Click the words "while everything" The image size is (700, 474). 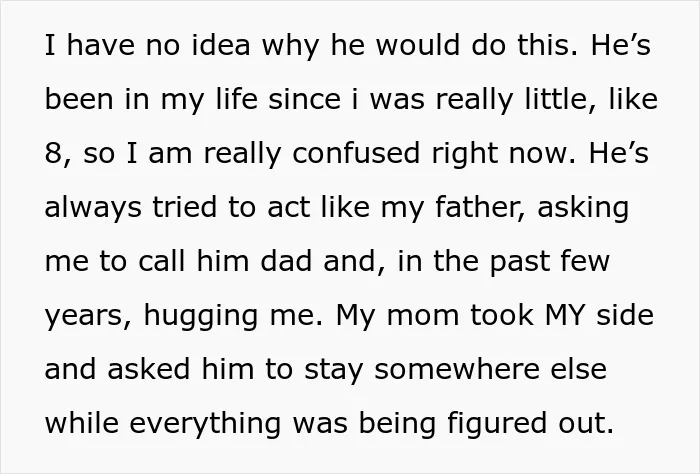(x=163, y=425)
